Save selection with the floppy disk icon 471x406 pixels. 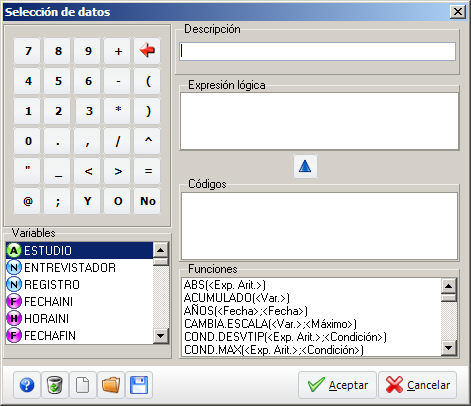coord(139,385)
